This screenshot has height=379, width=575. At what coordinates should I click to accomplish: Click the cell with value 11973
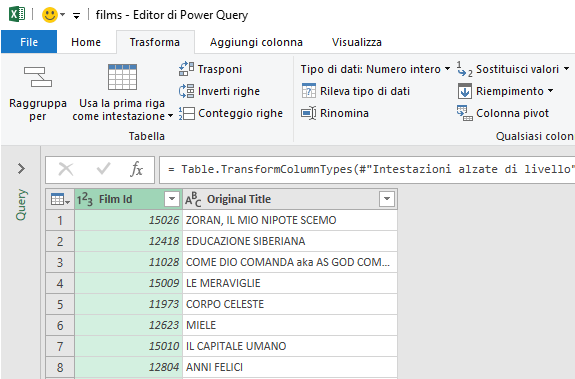(128, 304)
